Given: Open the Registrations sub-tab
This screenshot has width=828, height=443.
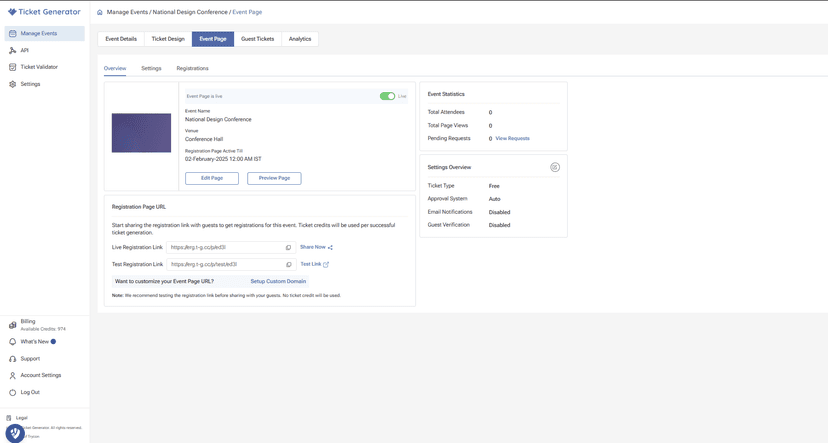Looking at the screenshot, I should point(192,69).
